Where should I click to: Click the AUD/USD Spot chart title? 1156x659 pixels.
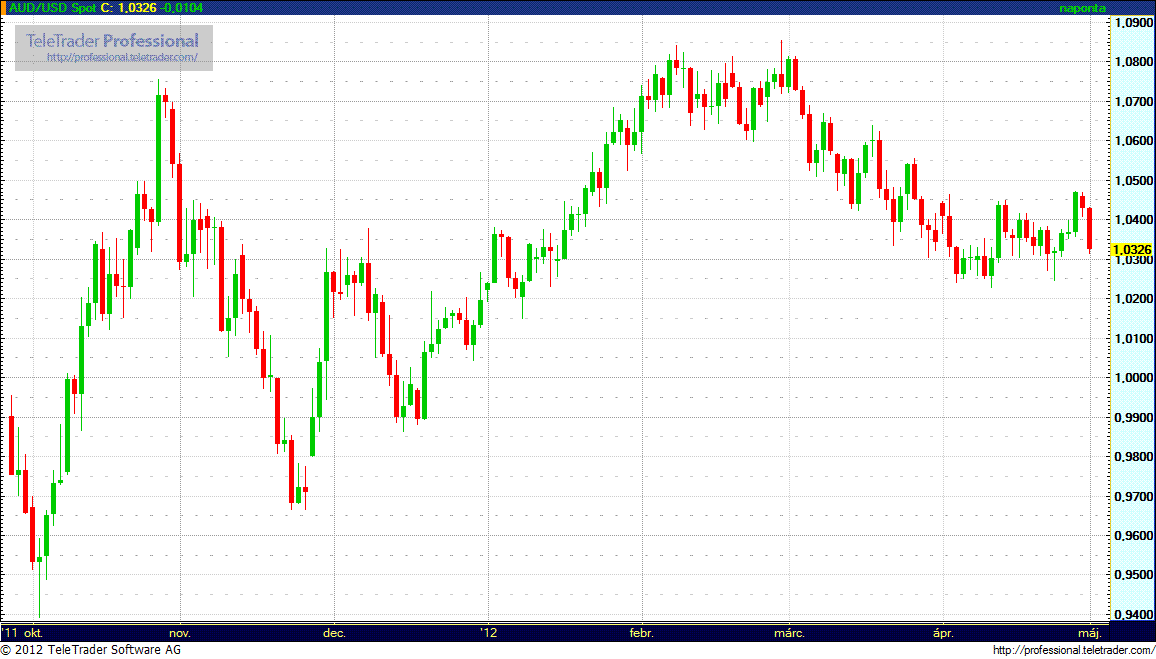51,7
